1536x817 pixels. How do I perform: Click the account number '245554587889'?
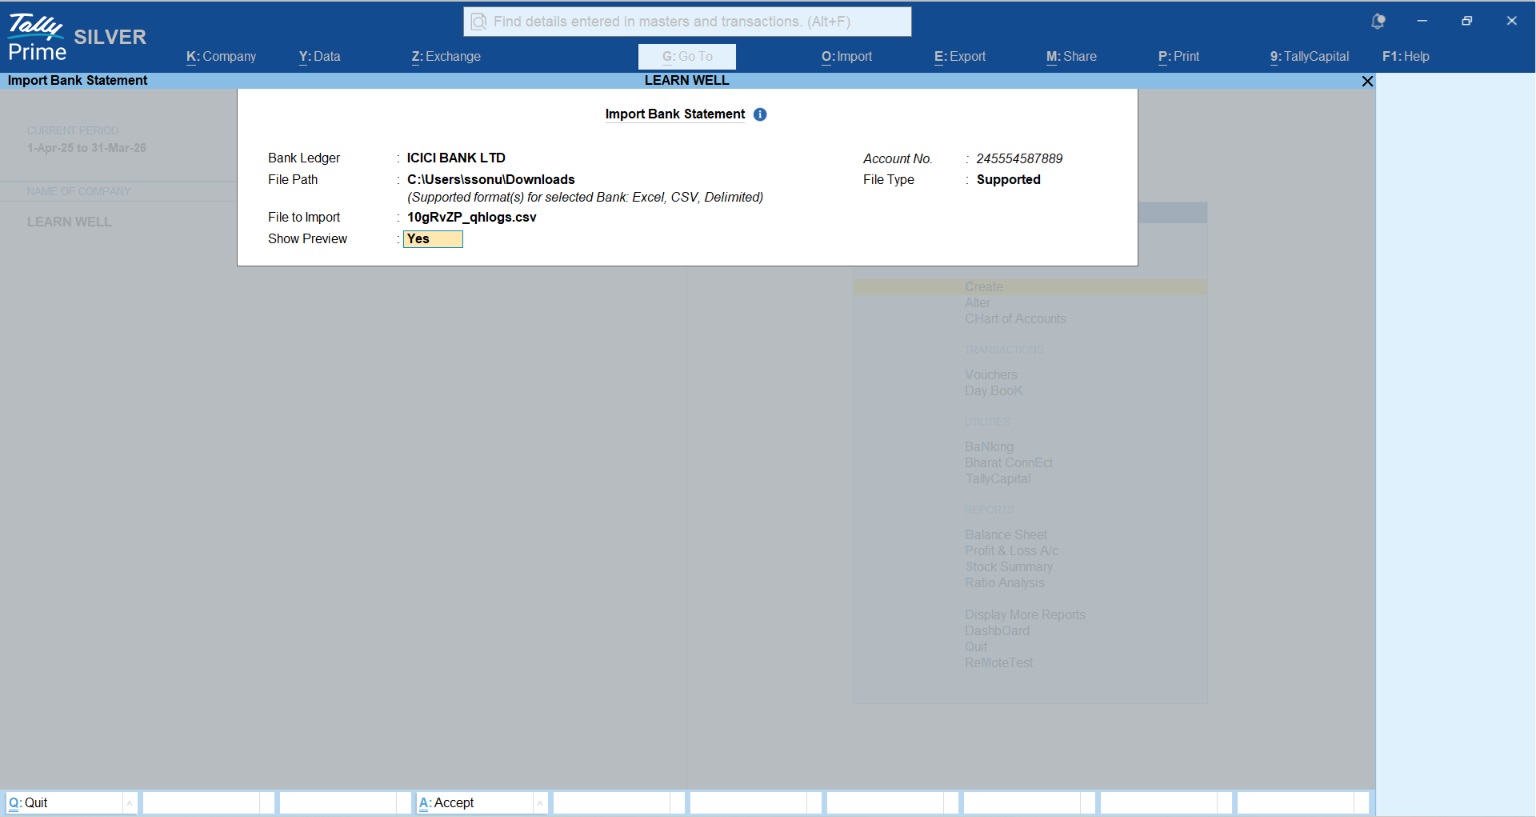(x=1019, y=159)
